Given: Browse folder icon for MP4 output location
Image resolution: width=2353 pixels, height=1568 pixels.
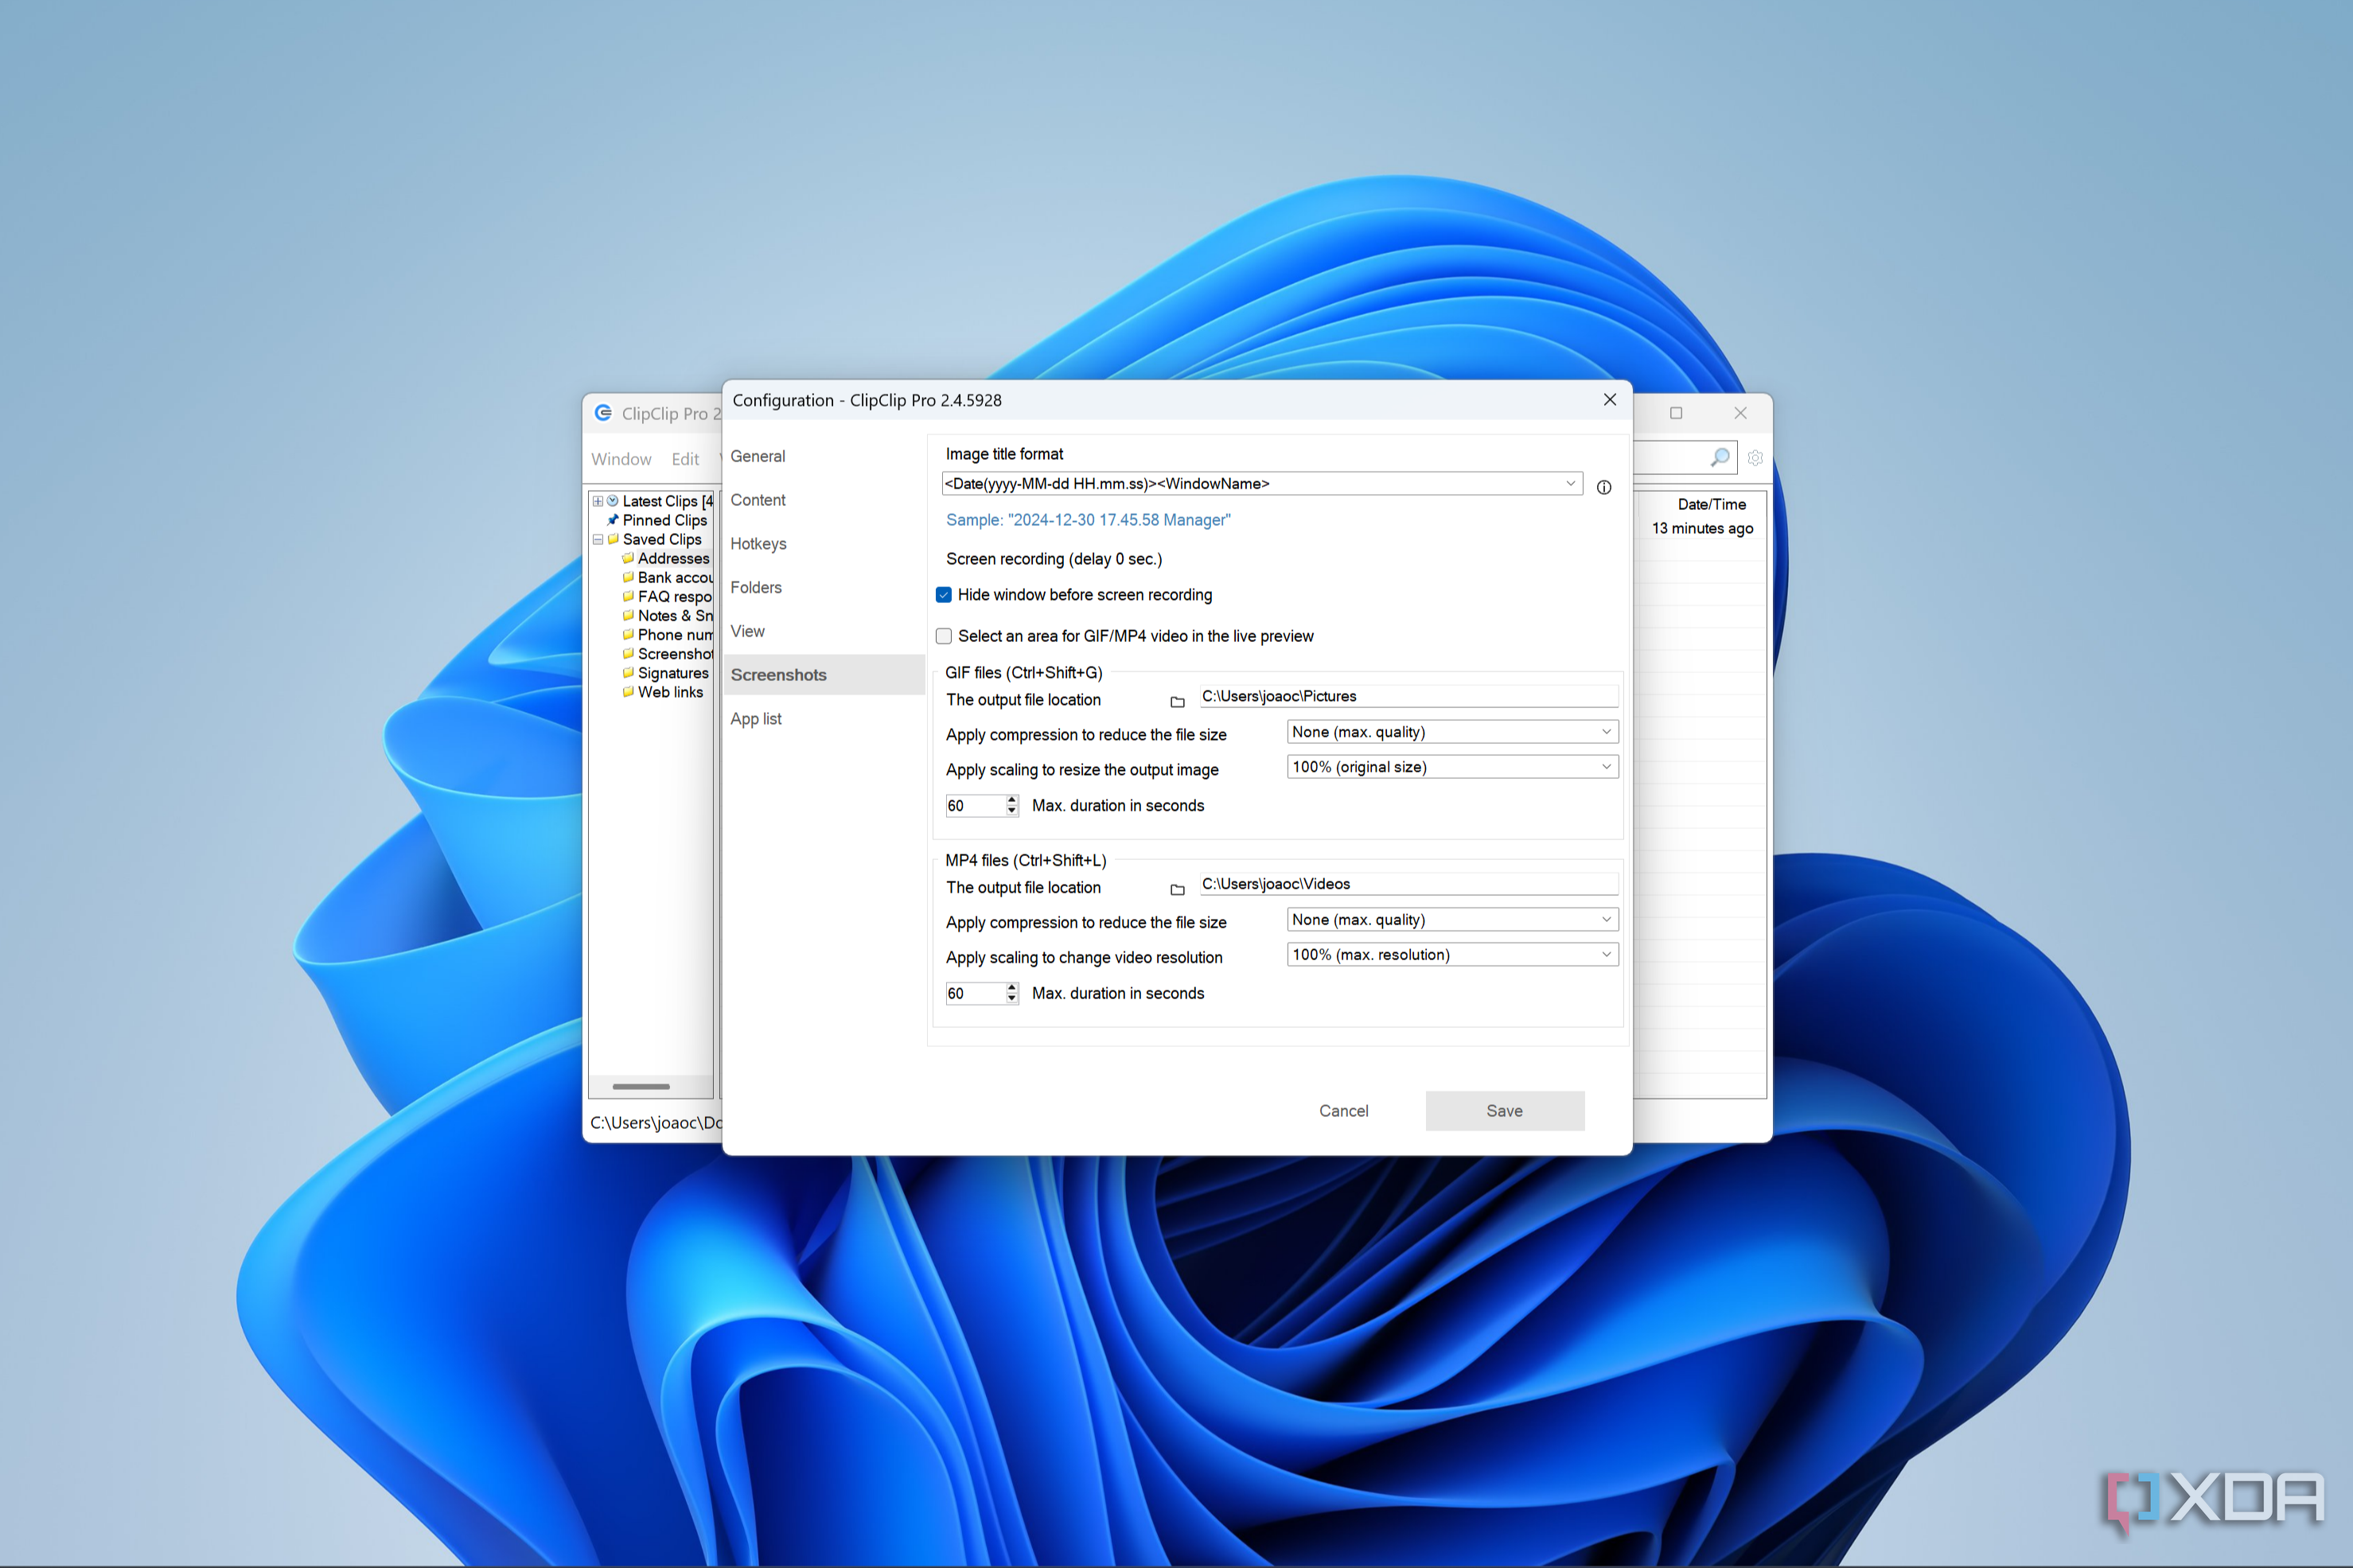Looking at the screenshot, I should pos(1177,889).
